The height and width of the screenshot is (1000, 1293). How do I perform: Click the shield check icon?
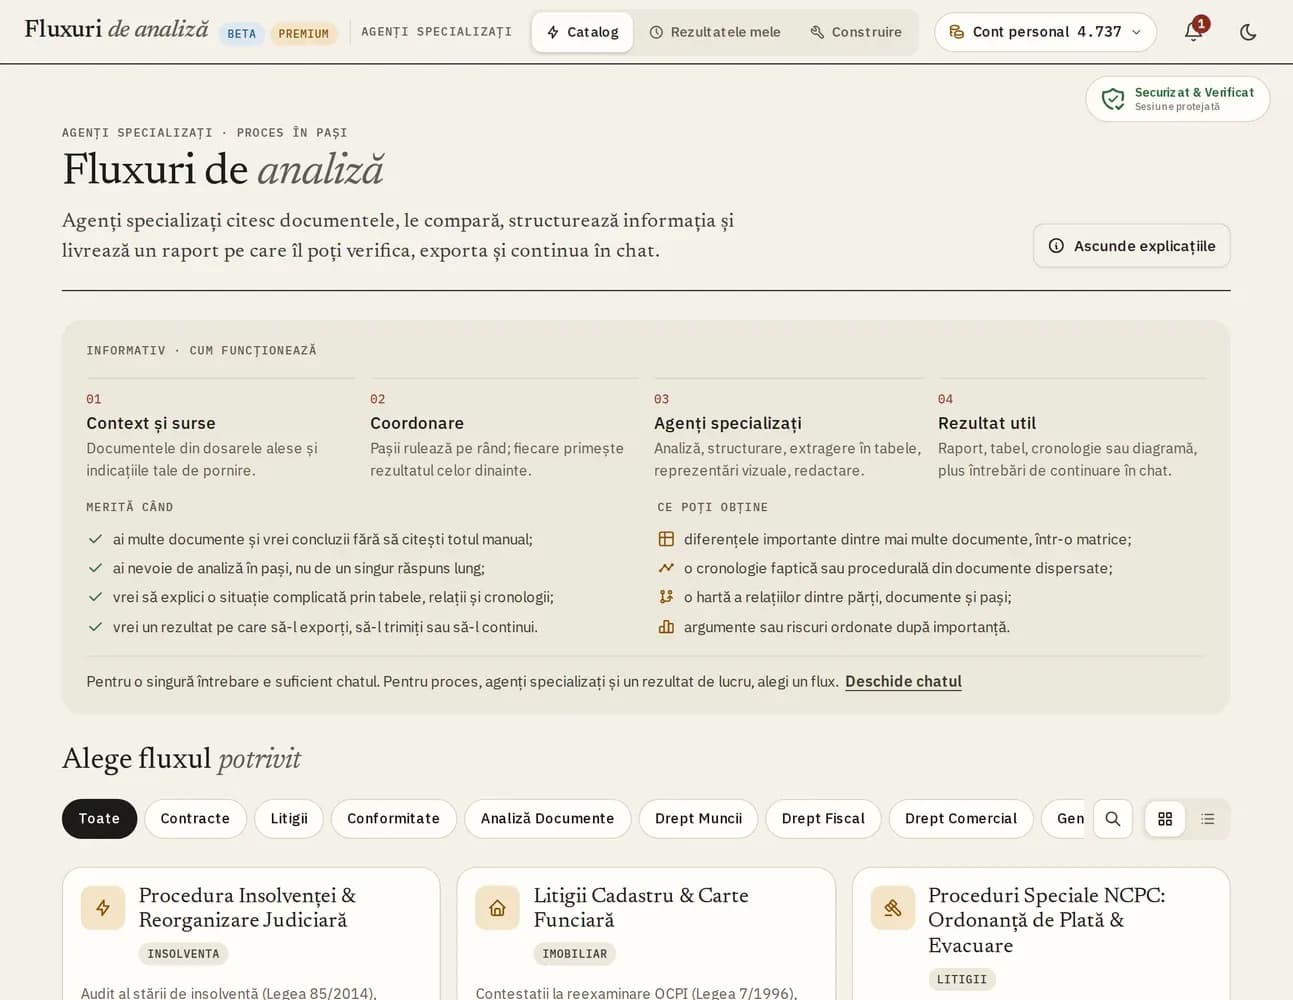[1113, 99]
